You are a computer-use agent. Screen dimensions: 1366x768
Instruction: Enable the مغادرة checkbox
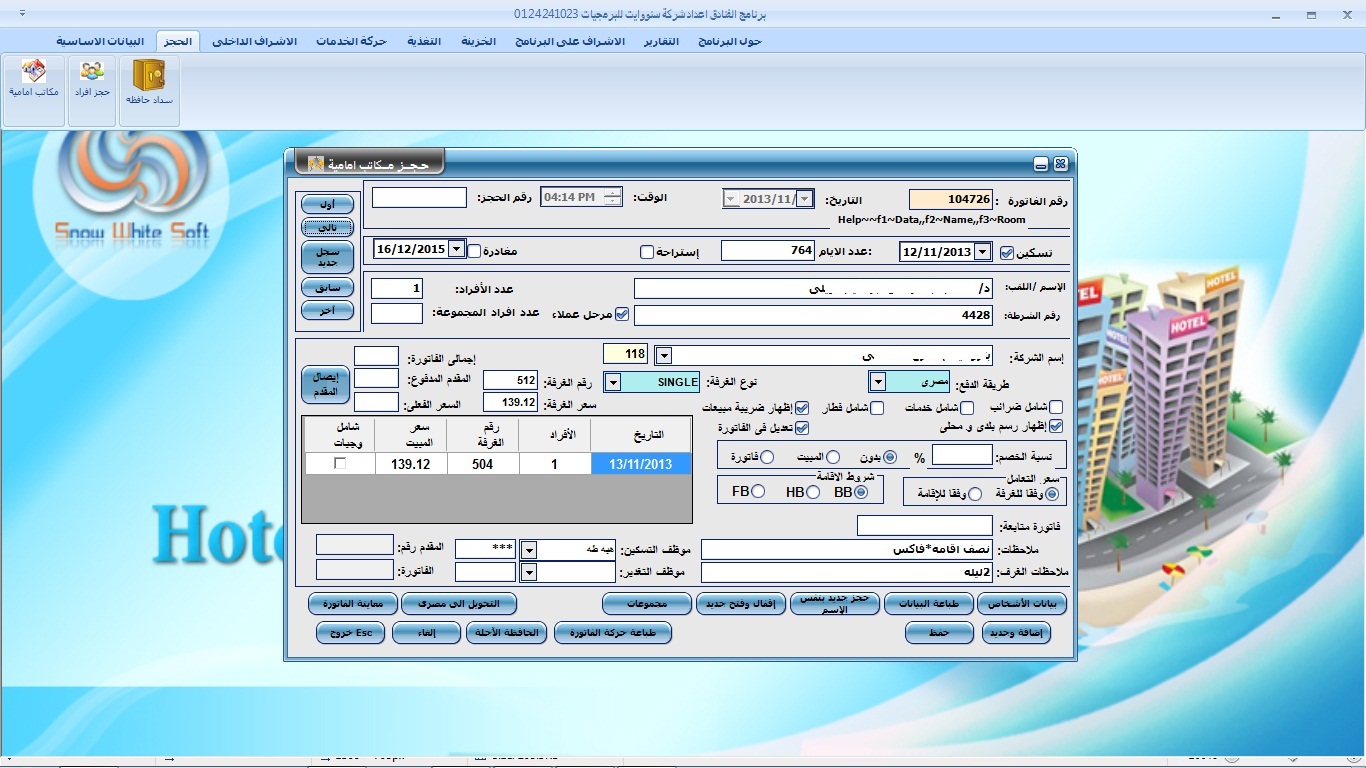475,251
